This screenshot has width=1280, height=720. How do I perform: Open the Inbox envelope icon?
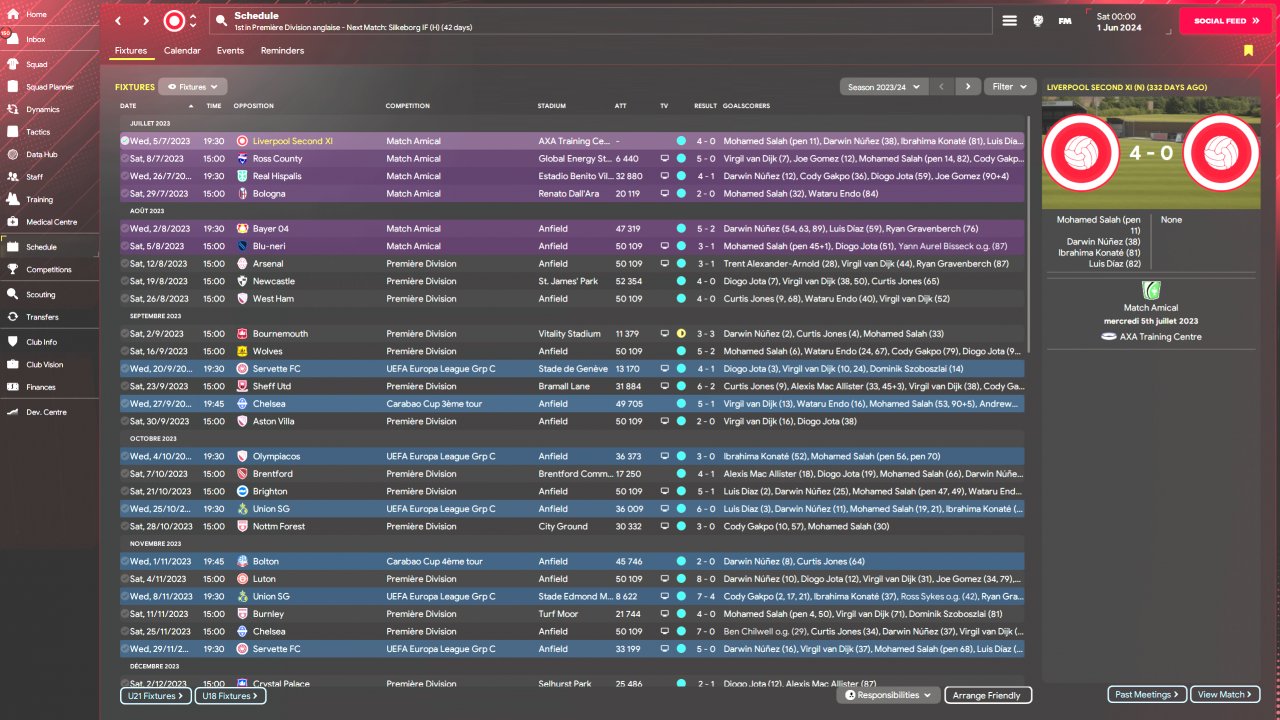12,39
